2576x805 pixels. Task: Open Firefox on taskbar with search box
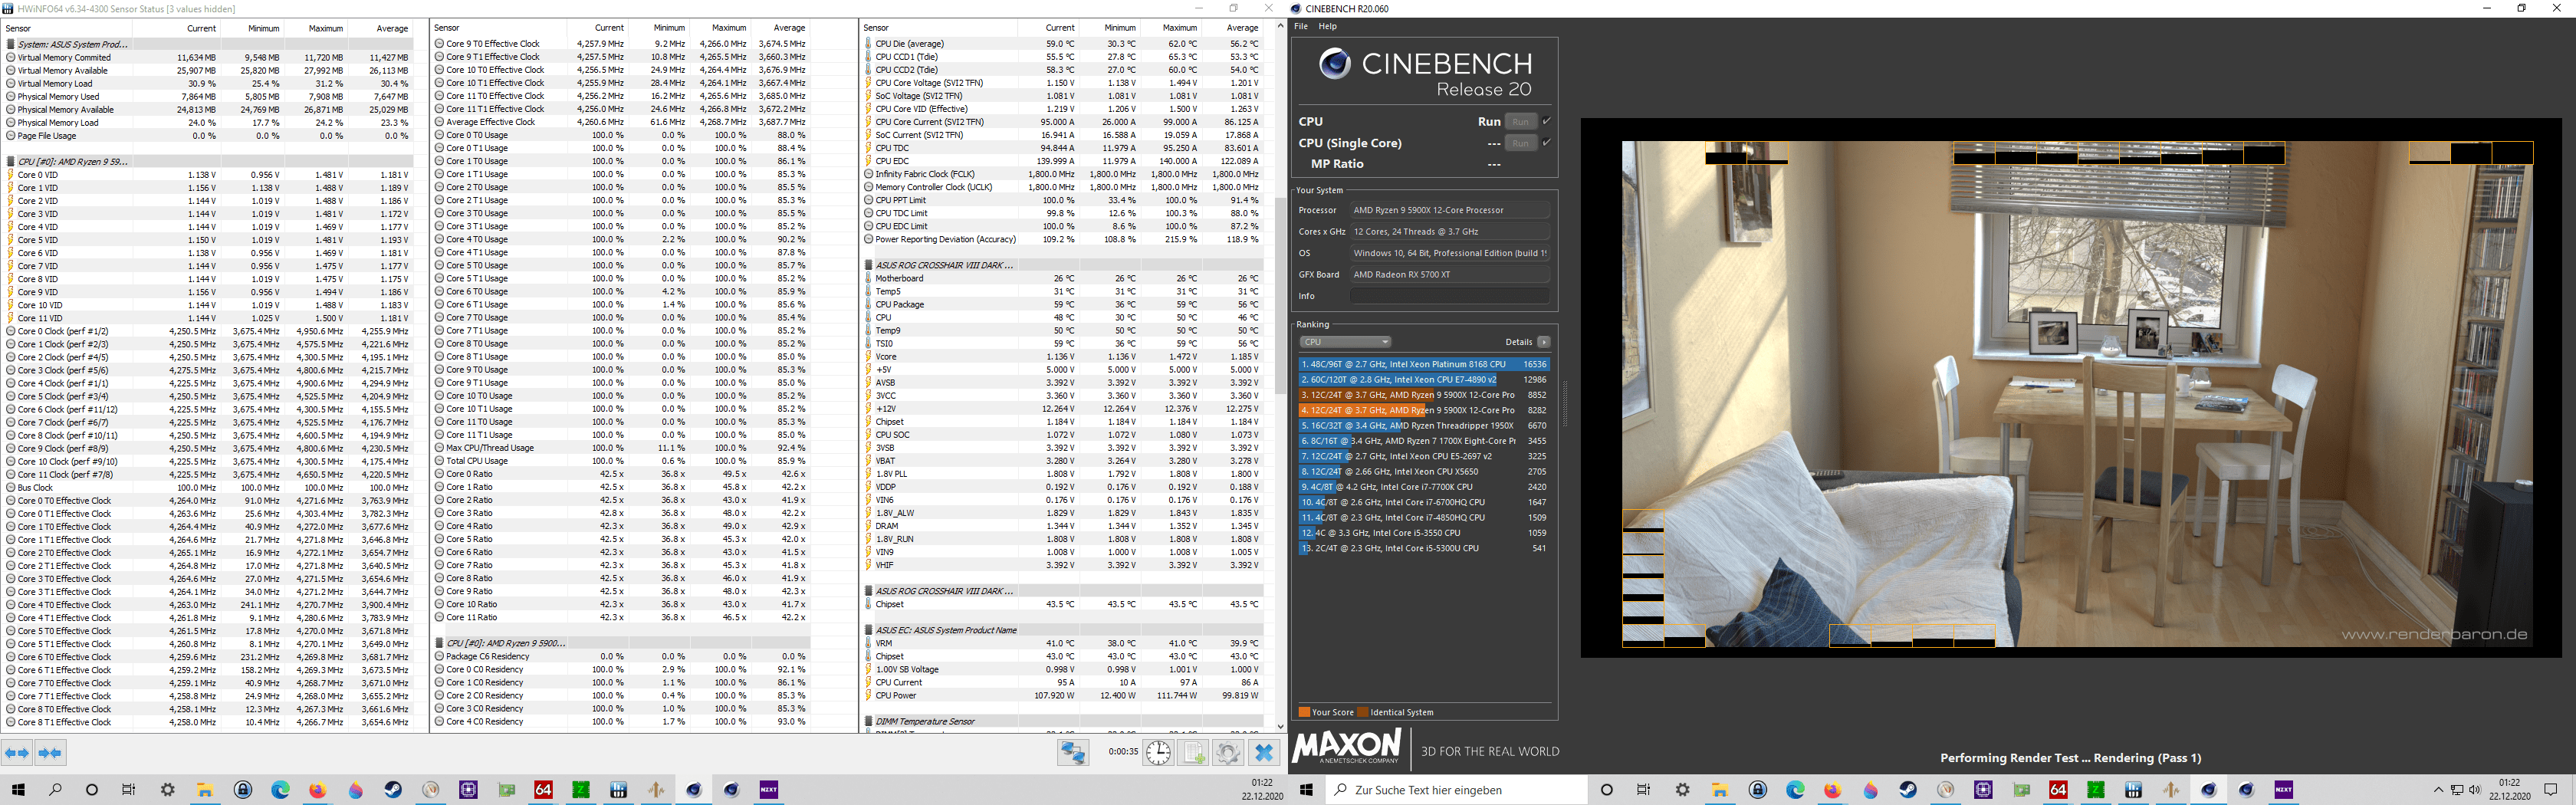(x=1832, y=790)
